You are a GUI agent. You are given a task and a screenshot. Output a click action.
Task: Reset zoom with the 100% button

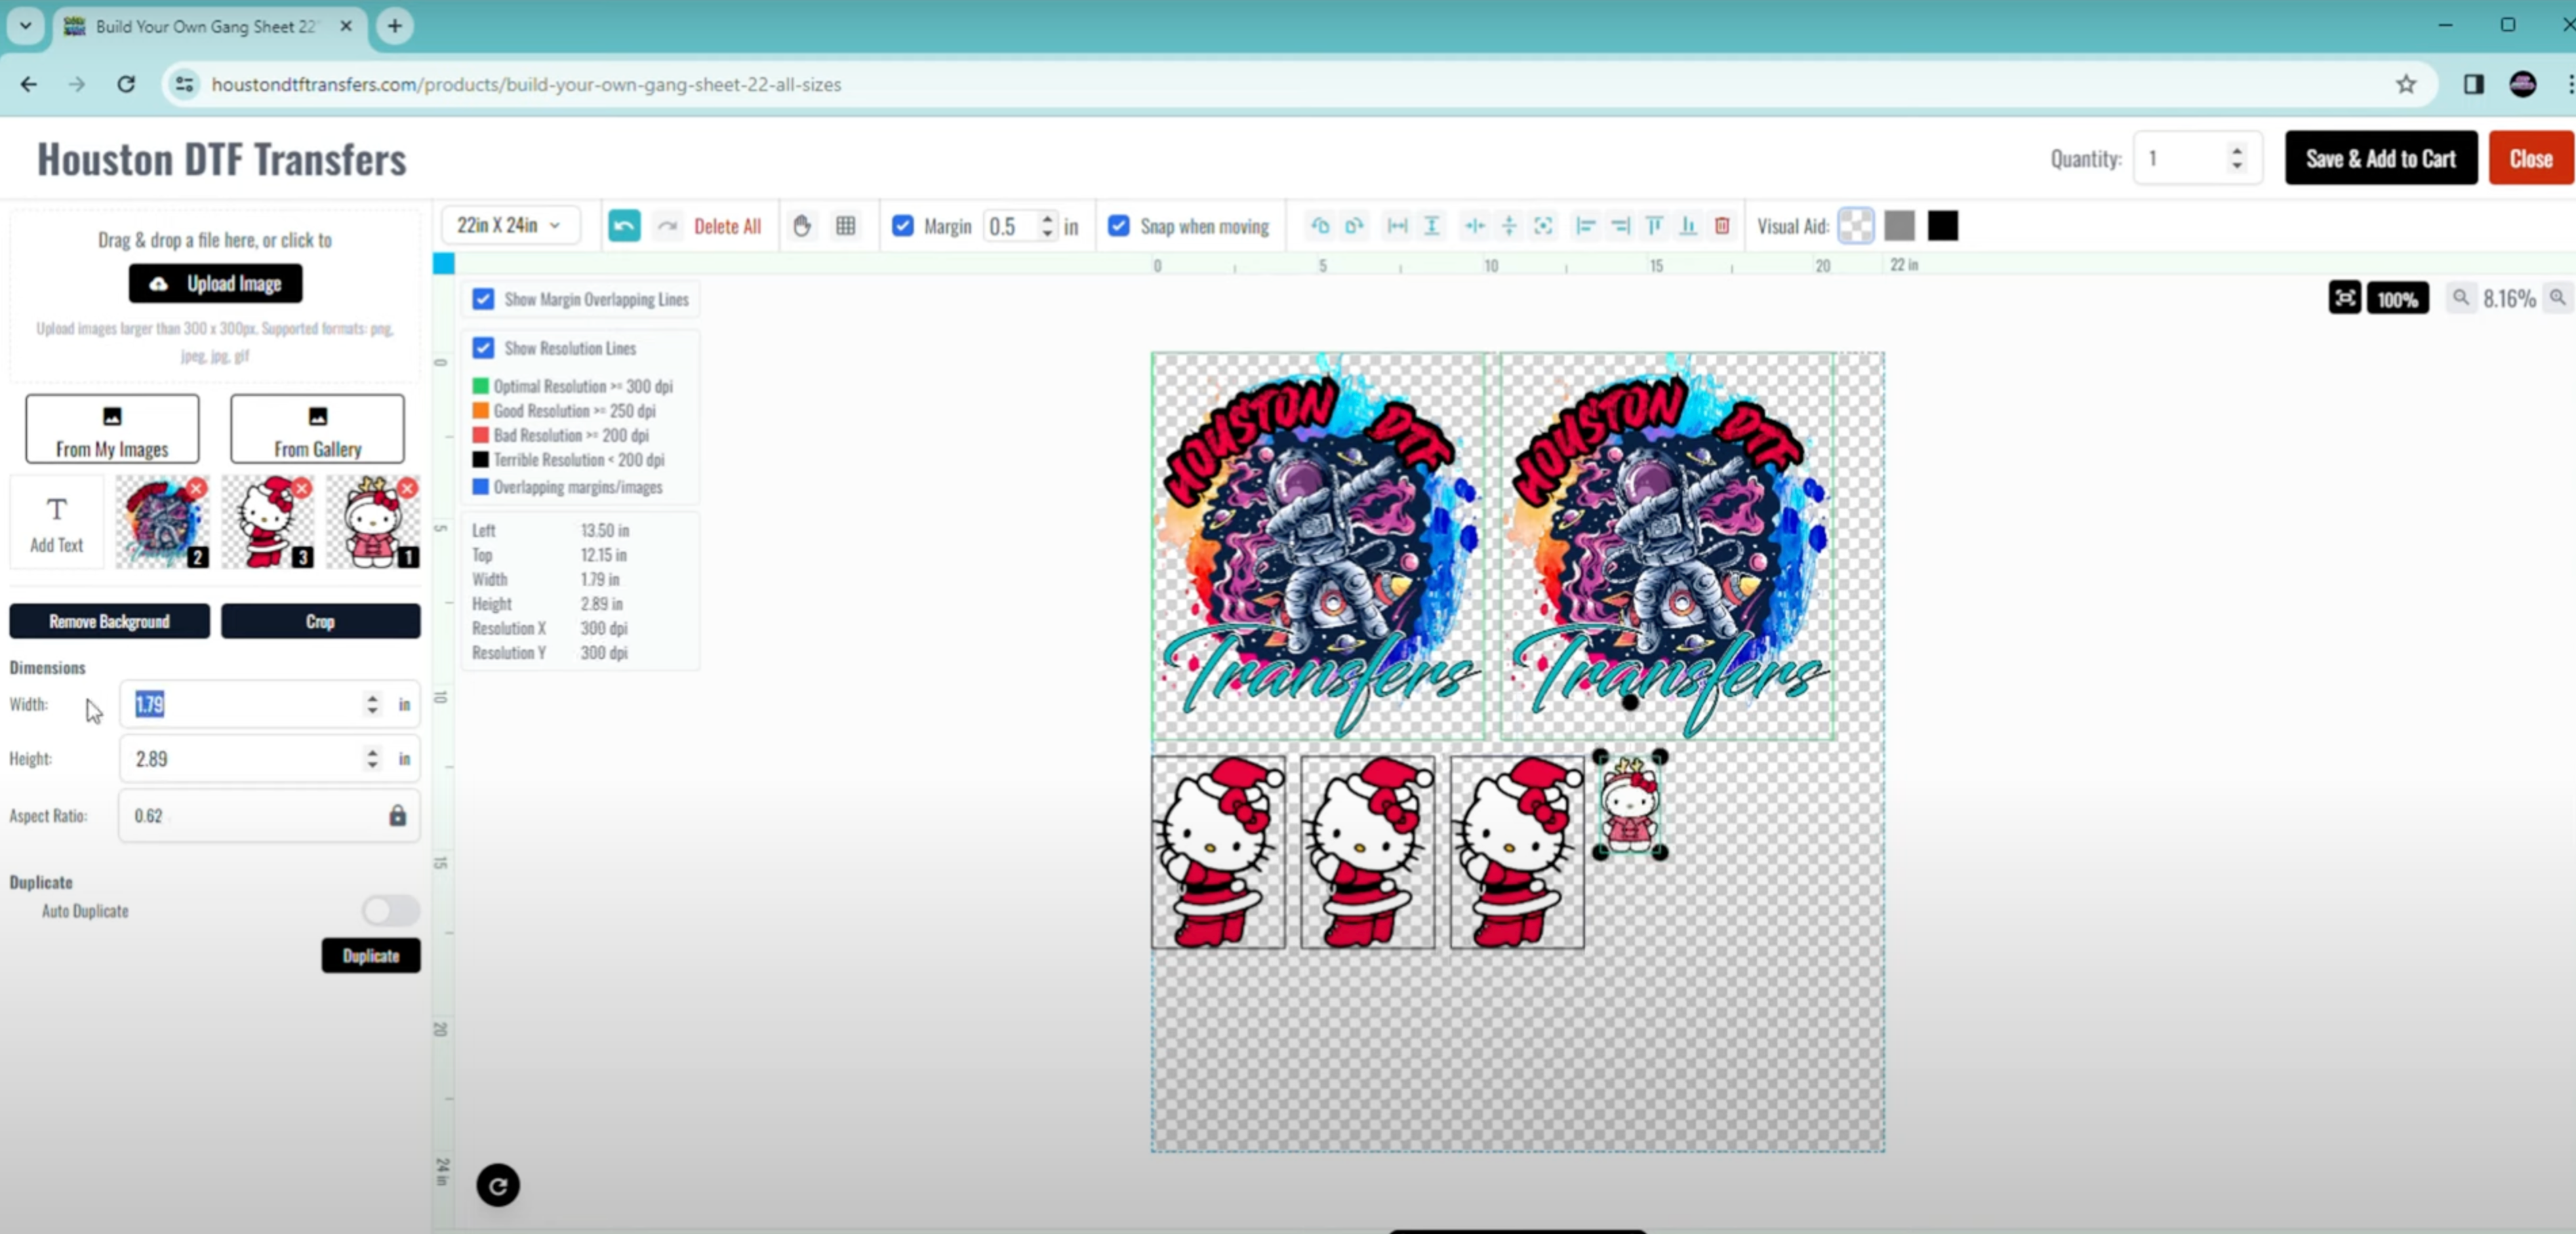point(2397,299)
